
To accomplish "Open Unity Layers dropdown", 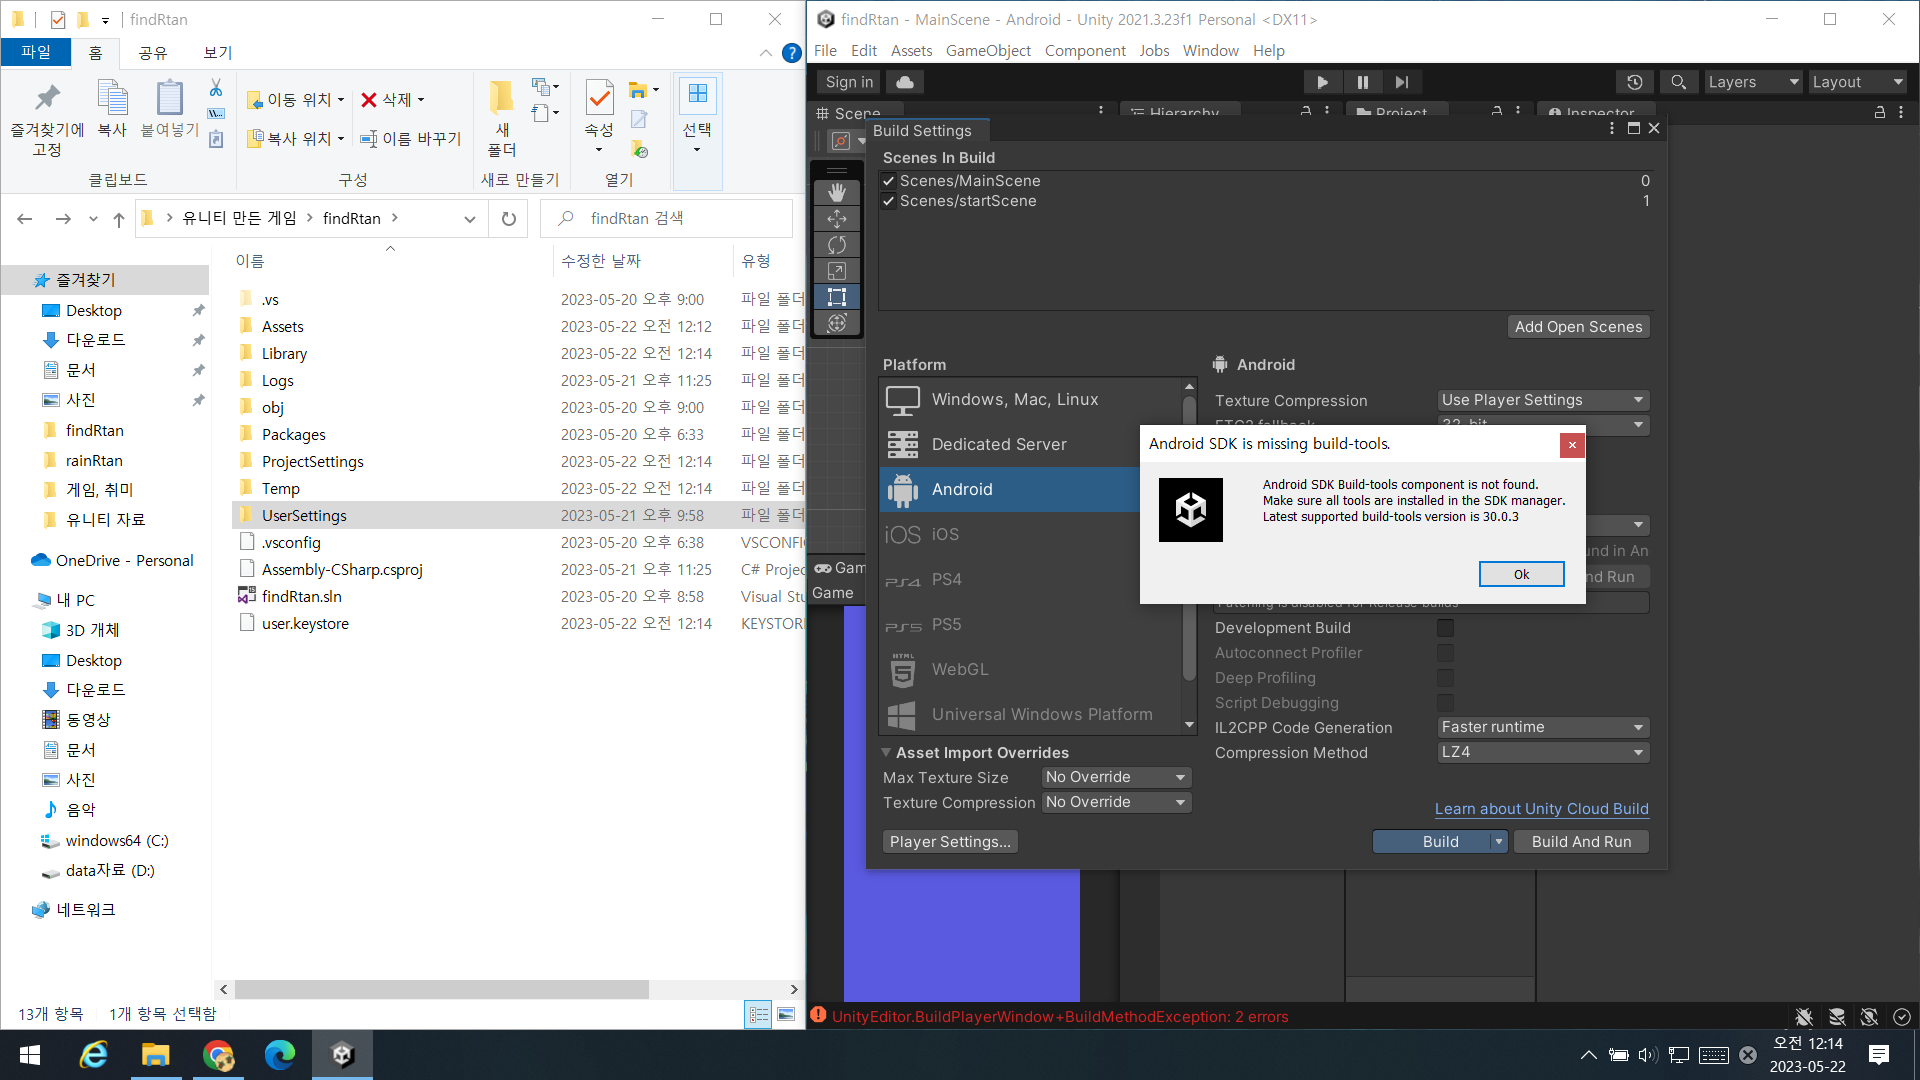I will pos(1753,82).
